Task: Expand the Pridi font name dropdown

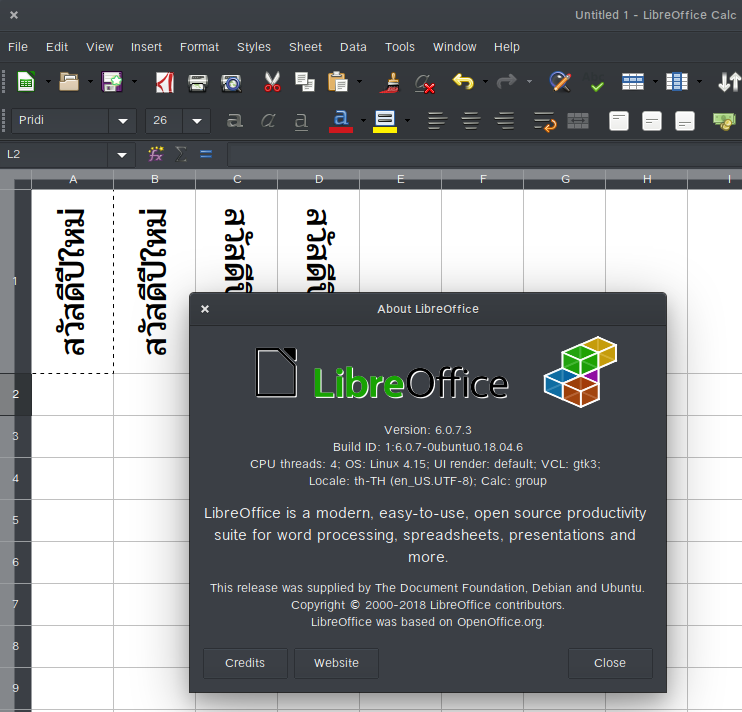Action: point(123,121)
